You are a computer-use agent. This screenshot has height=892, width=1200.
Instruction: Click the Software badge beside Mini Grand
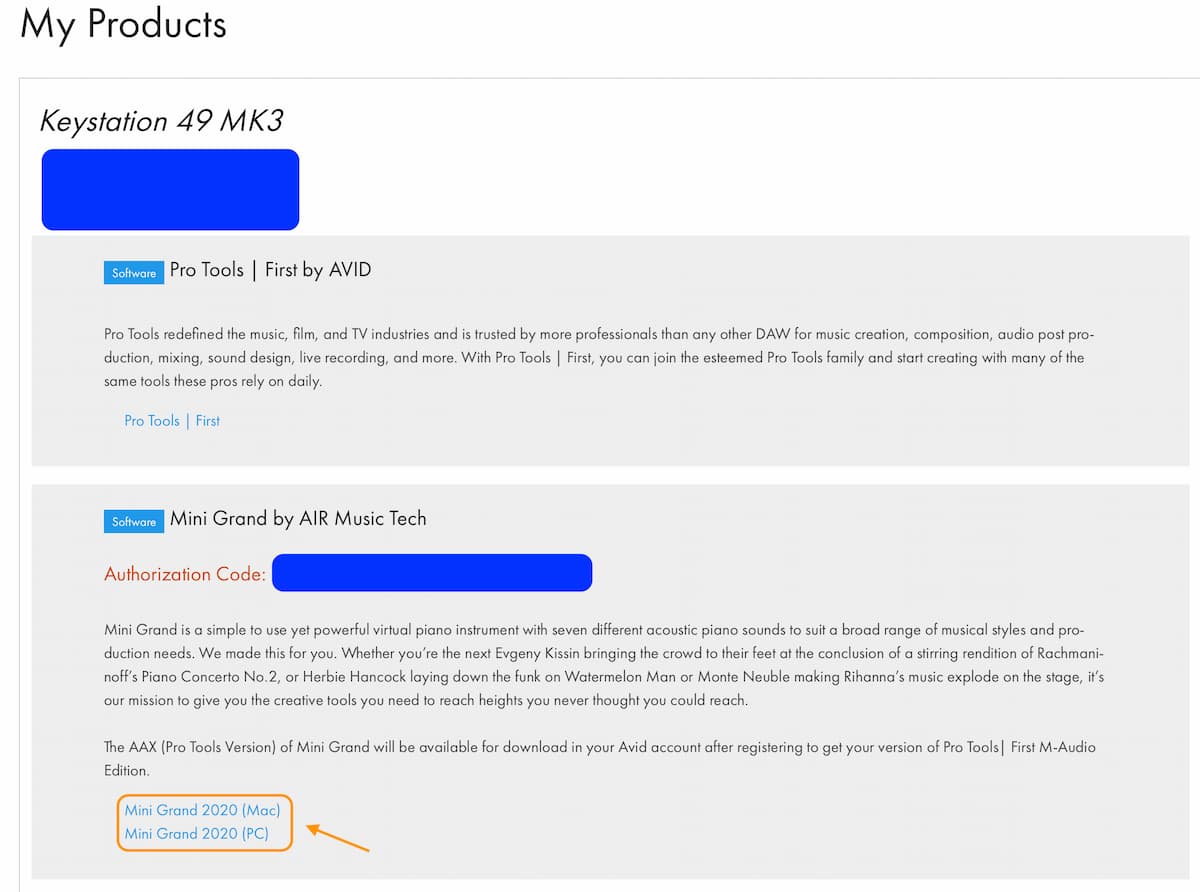click(x=133, y=521)
